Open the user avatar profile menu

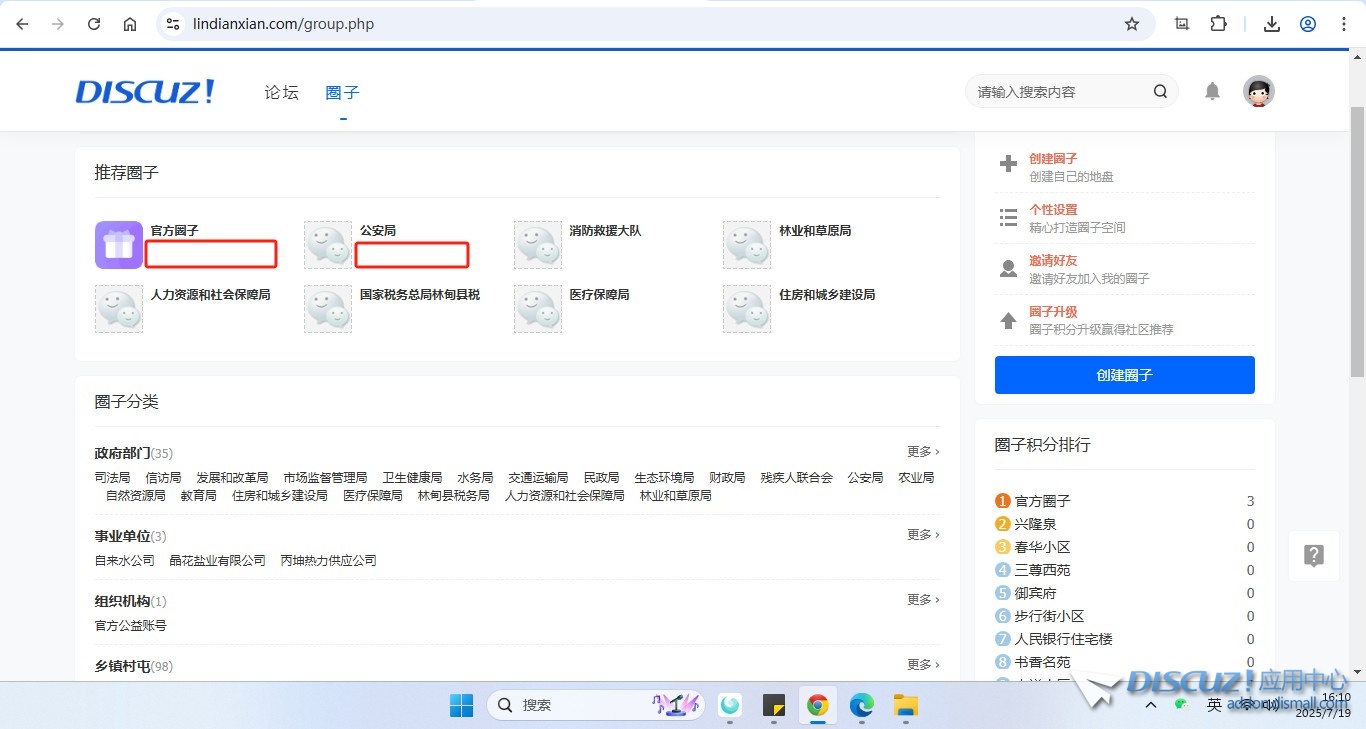[x=1258, y=92]
